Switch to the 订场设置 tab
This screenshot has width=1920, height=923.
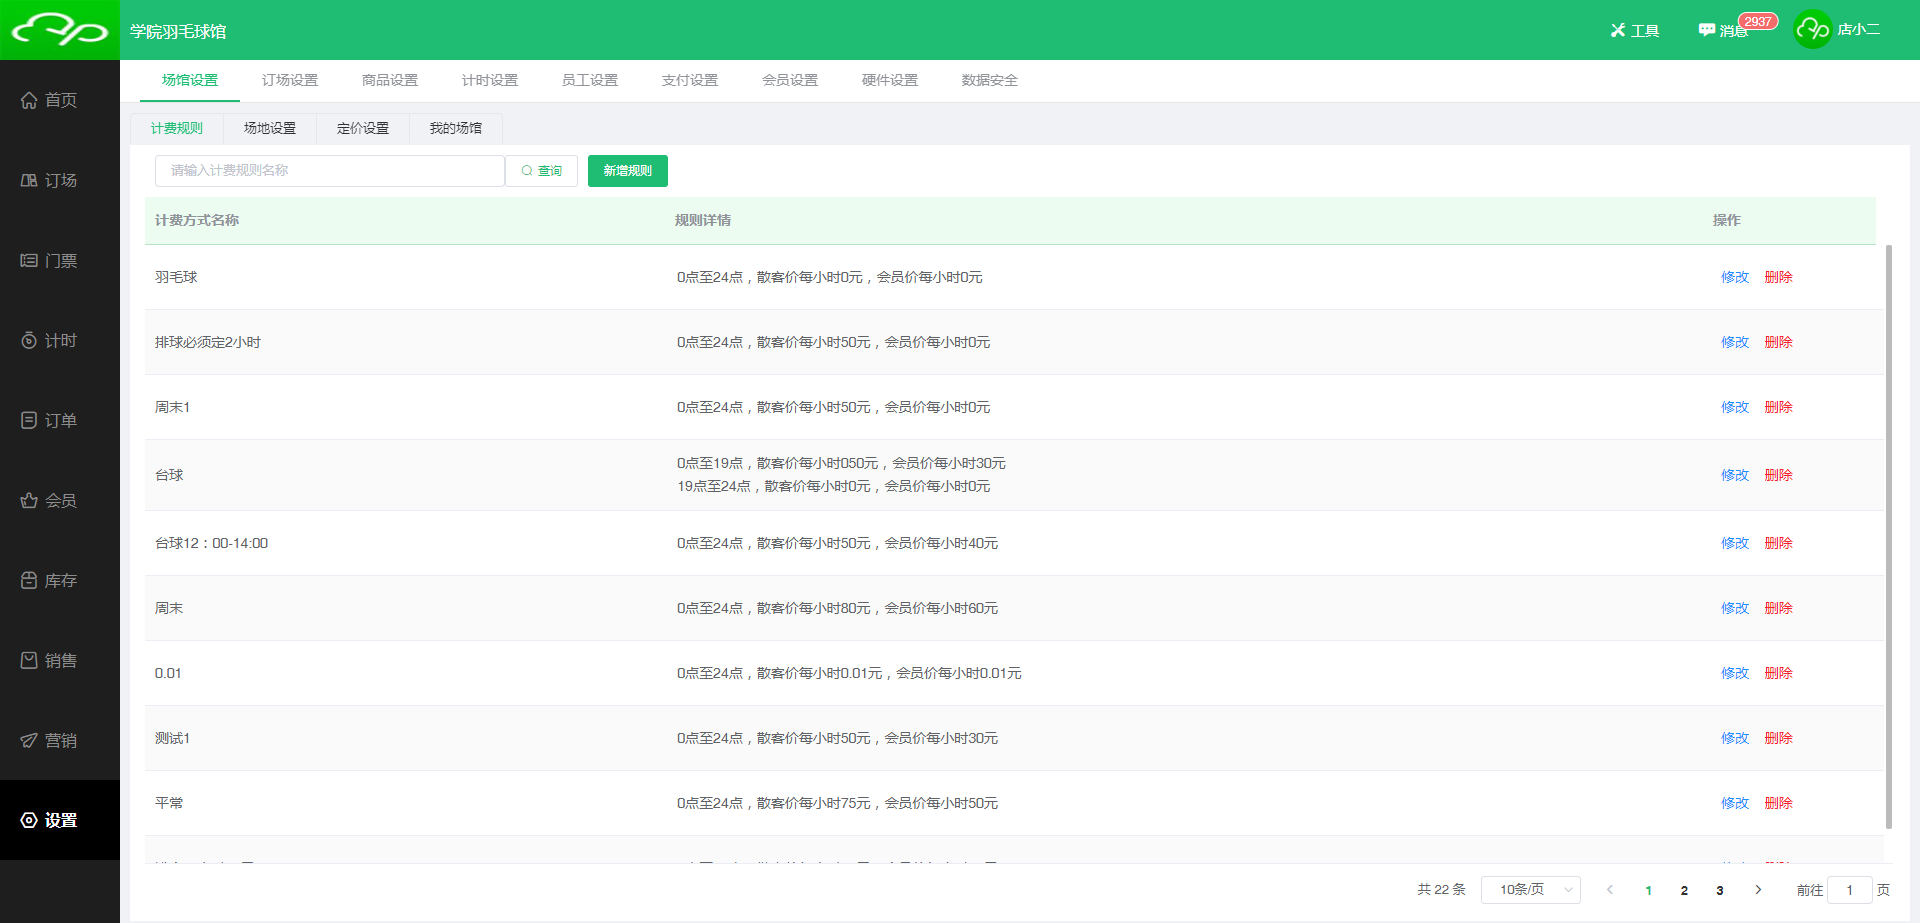(x=290, y=80)
